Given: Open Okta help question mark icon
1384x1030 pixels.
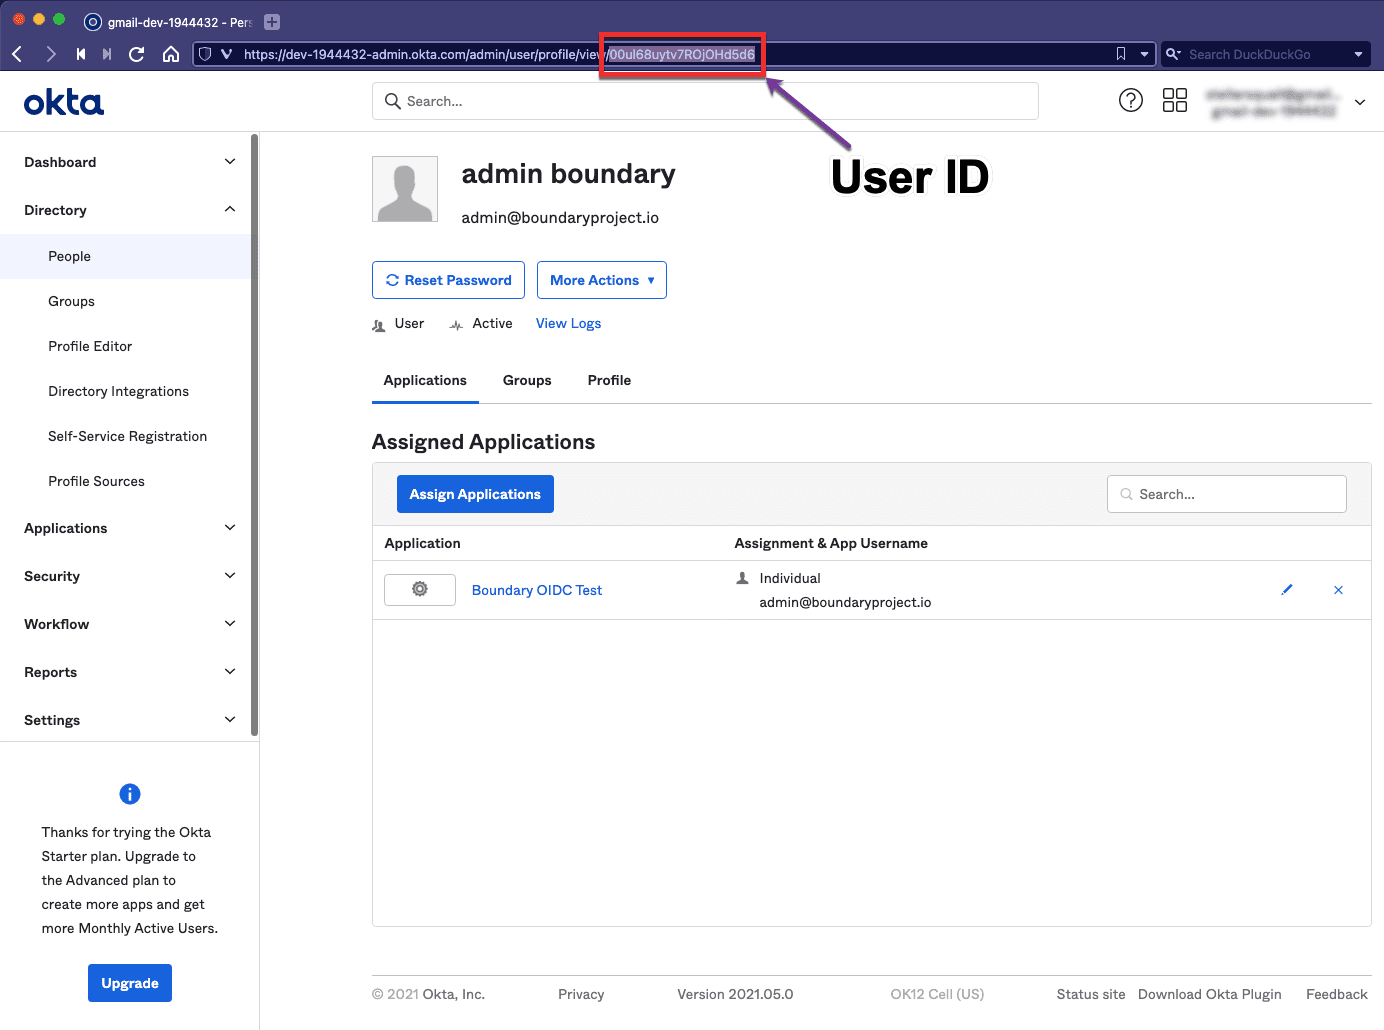Looking at the screenshot, I should (1131, 100).
